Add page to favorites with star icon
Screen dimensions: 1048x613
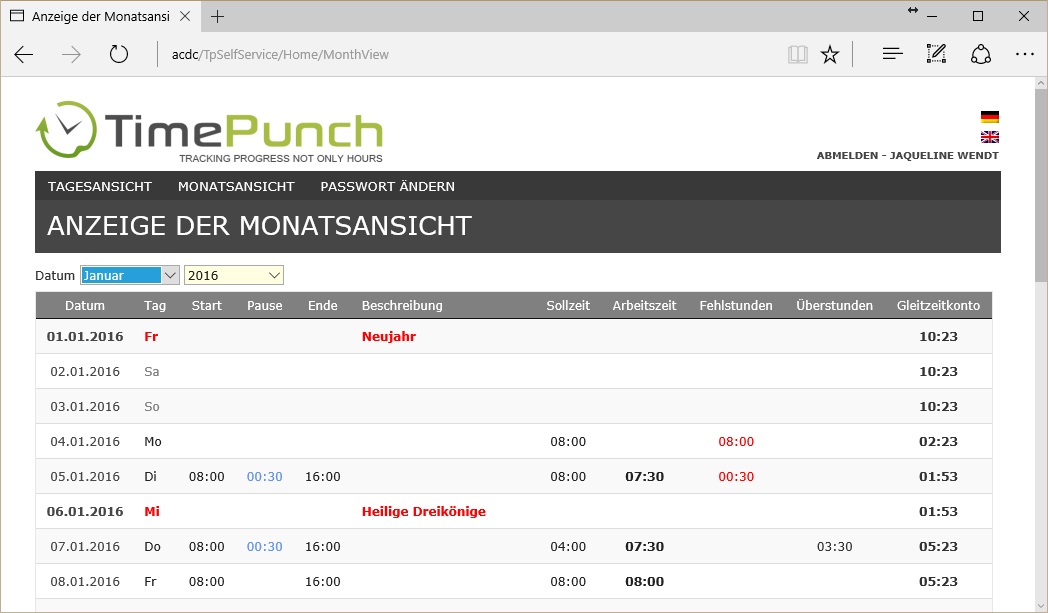(x=830, y=55)
